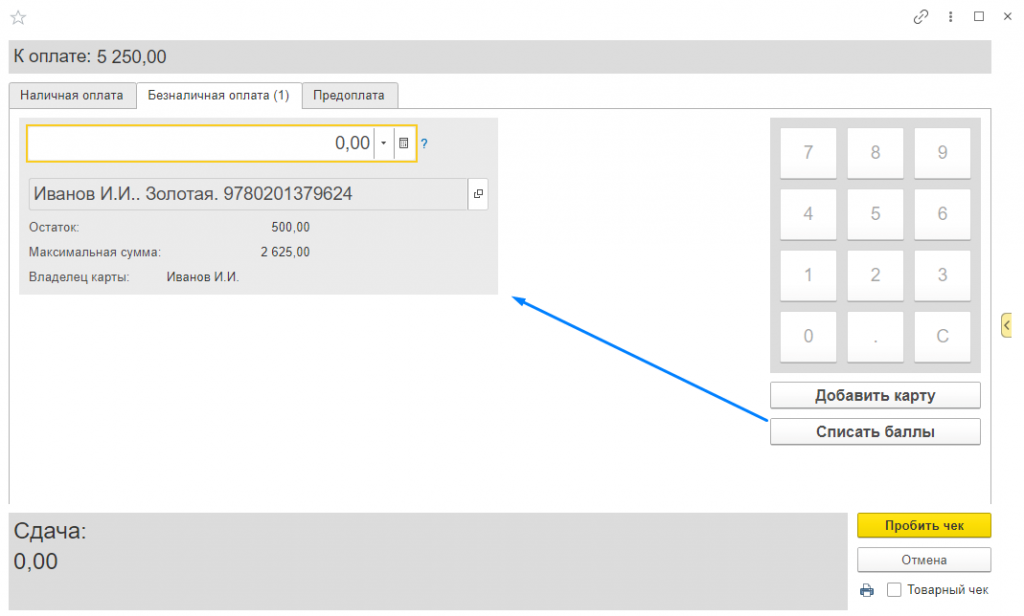This screenshot has height=616, width=1024.
Task: Tap digit 7 on the keypad
Action: [x=808, y=153]
